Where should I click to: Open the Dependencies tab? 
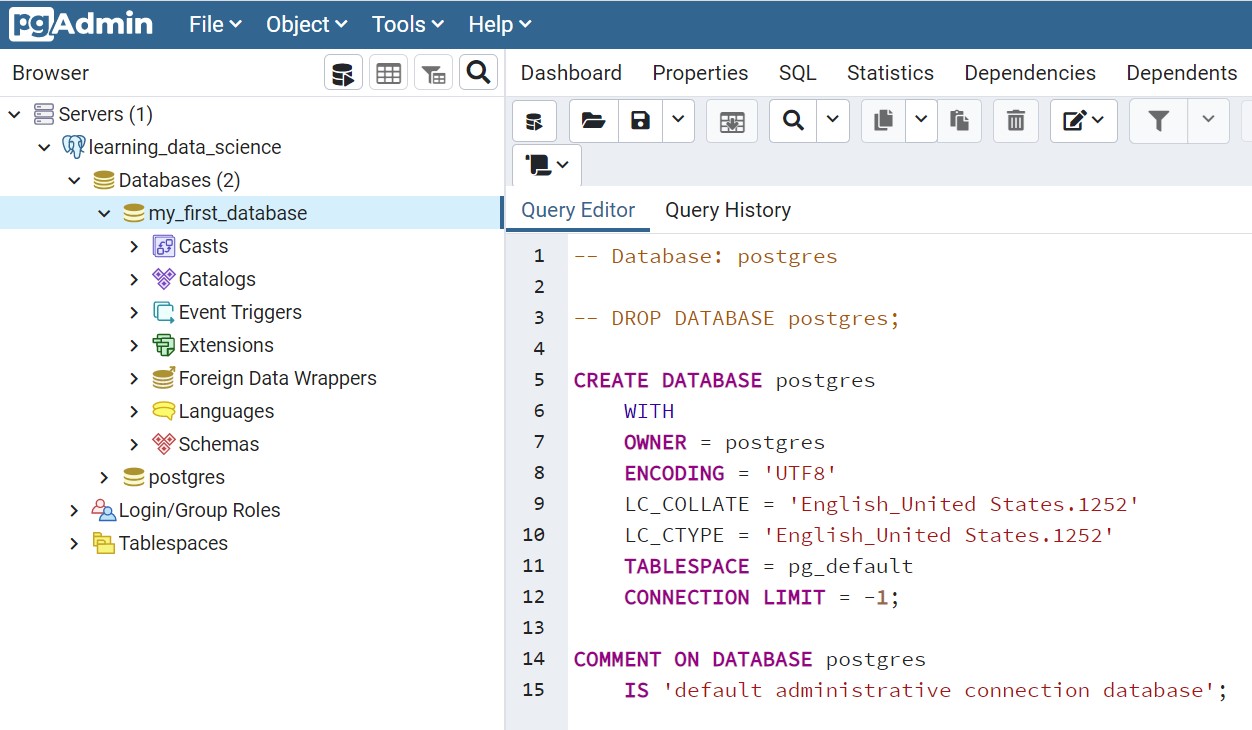[x=1029, y=73]
